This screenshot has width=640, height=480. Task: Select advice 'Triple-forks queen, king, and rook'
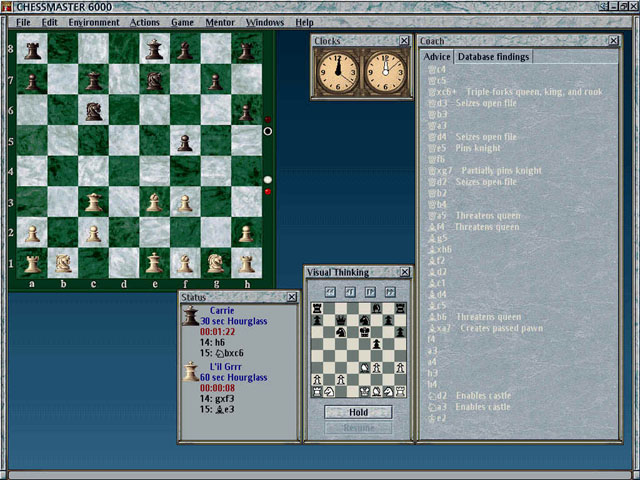(515, 92)
